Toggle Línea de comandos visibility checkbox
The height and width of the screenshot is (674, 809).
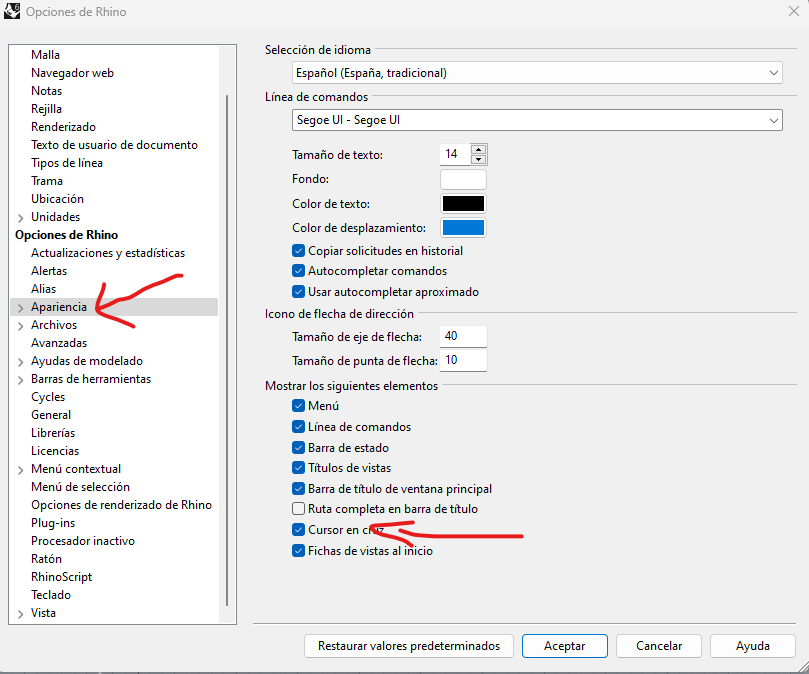[x=298, y=427]
